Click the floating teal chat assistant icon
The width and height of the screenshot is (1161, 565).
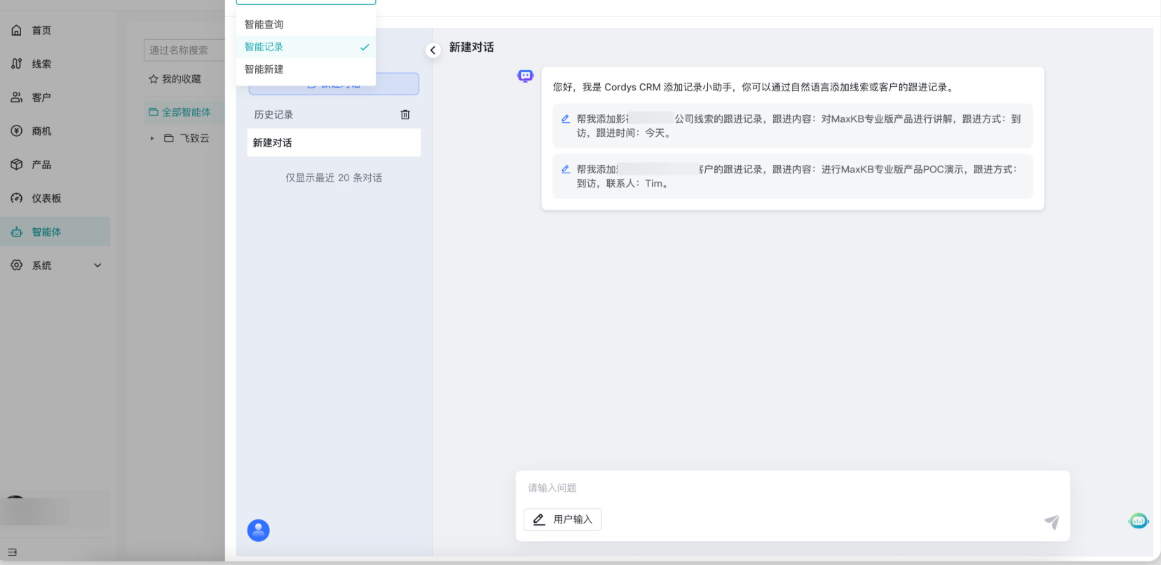click(1139, 521)
